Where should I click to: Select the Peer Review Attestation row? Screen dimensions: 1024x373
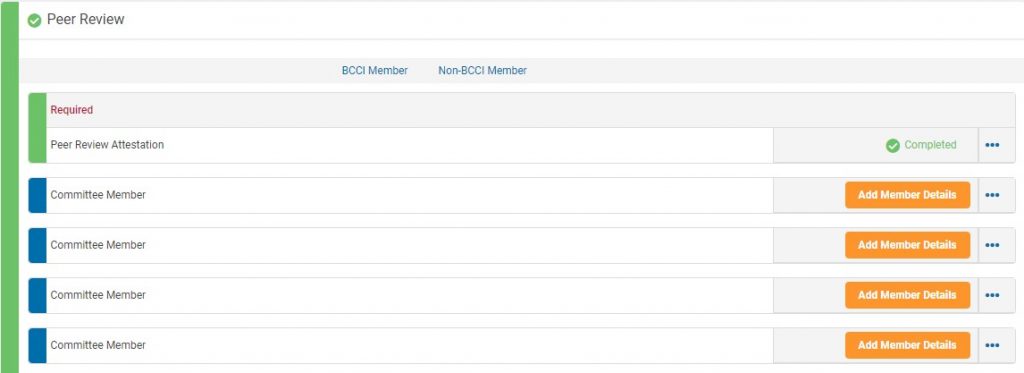point(522,145)
